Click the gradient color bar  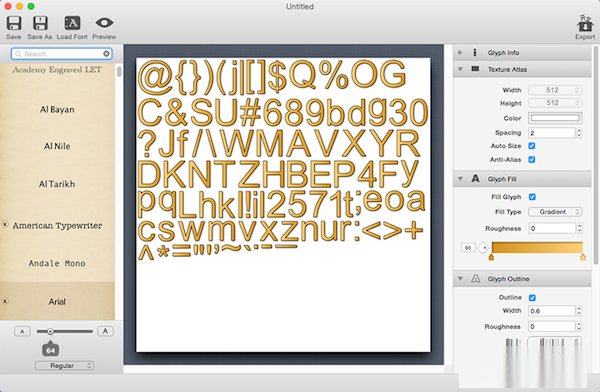(537, 247)
